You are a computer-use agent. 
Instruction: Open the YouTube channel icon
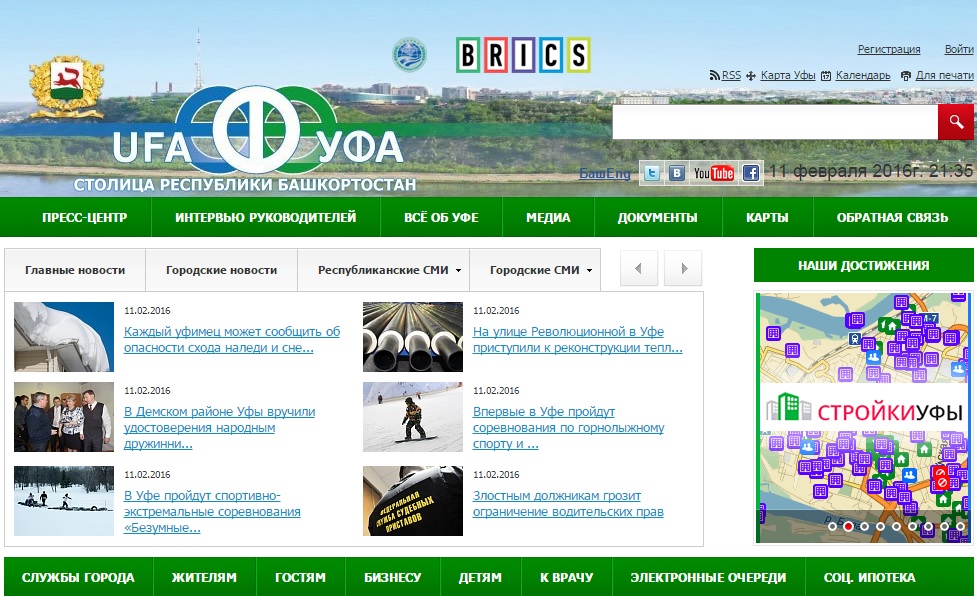pyautogui.click(x=714, y=173)
